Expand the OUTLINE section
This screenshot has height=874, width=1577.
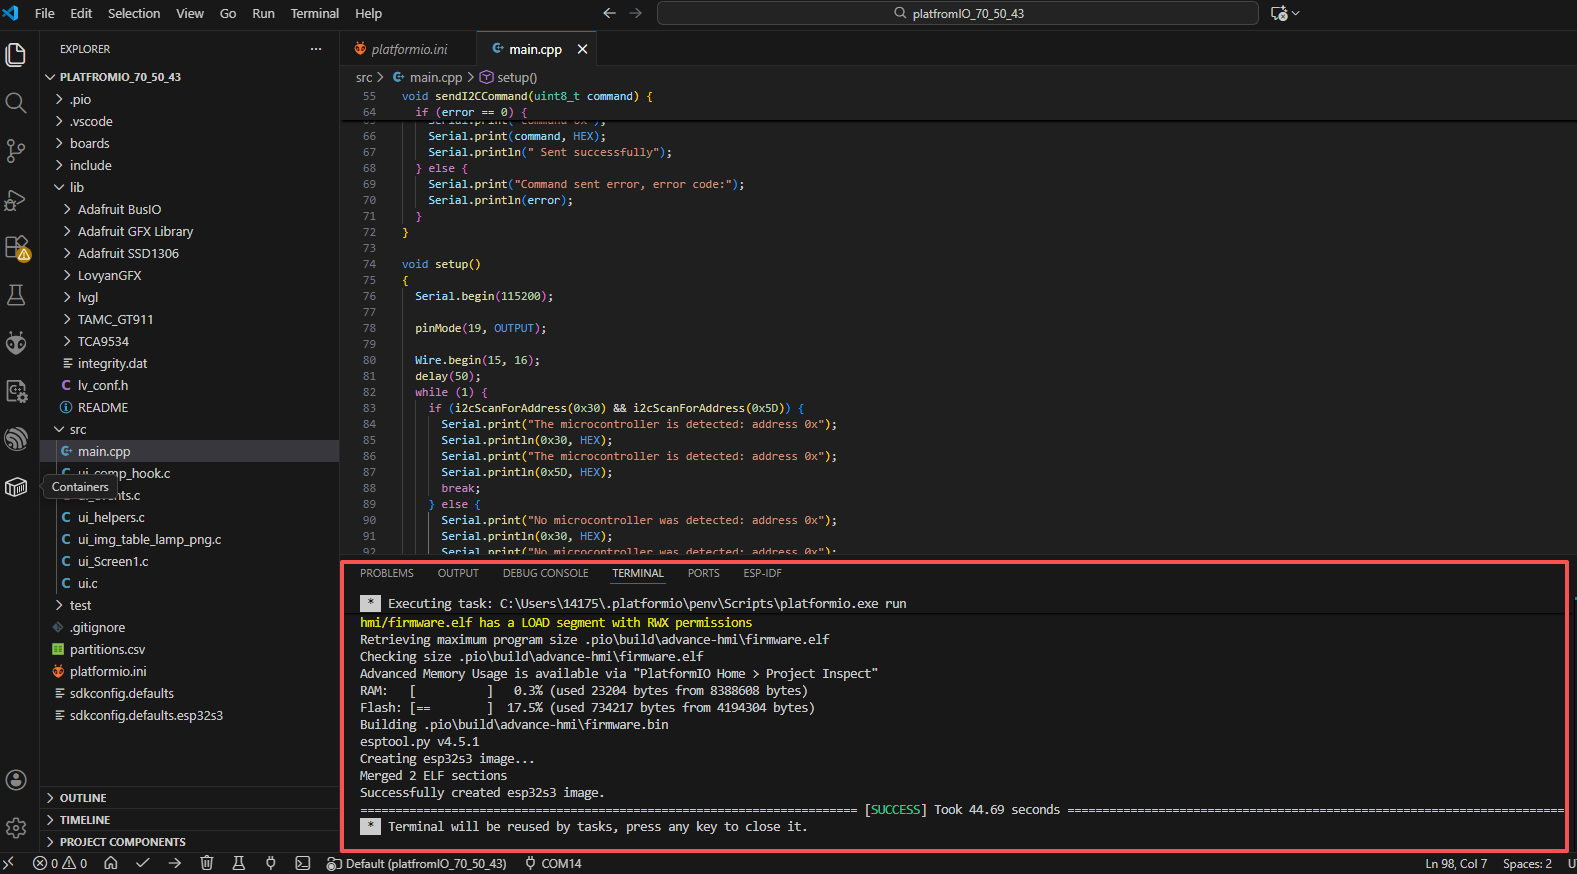83,798
